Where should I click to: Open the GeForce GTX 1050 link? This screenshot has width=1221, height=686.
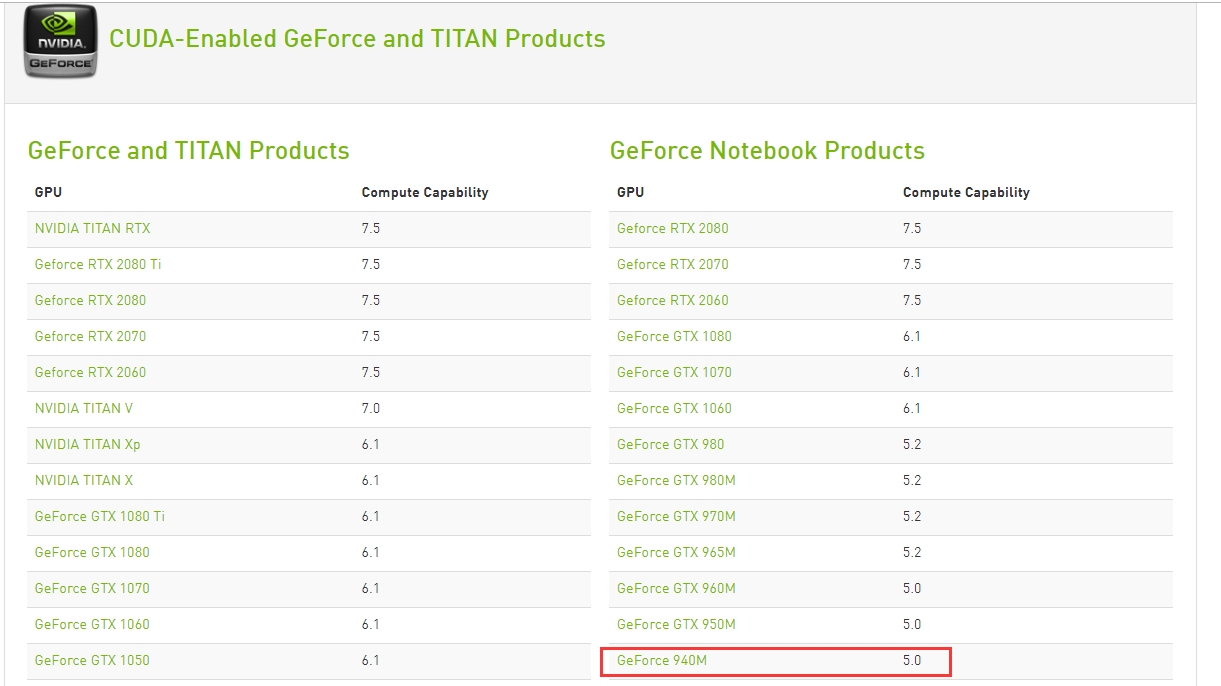pos(92,660)
